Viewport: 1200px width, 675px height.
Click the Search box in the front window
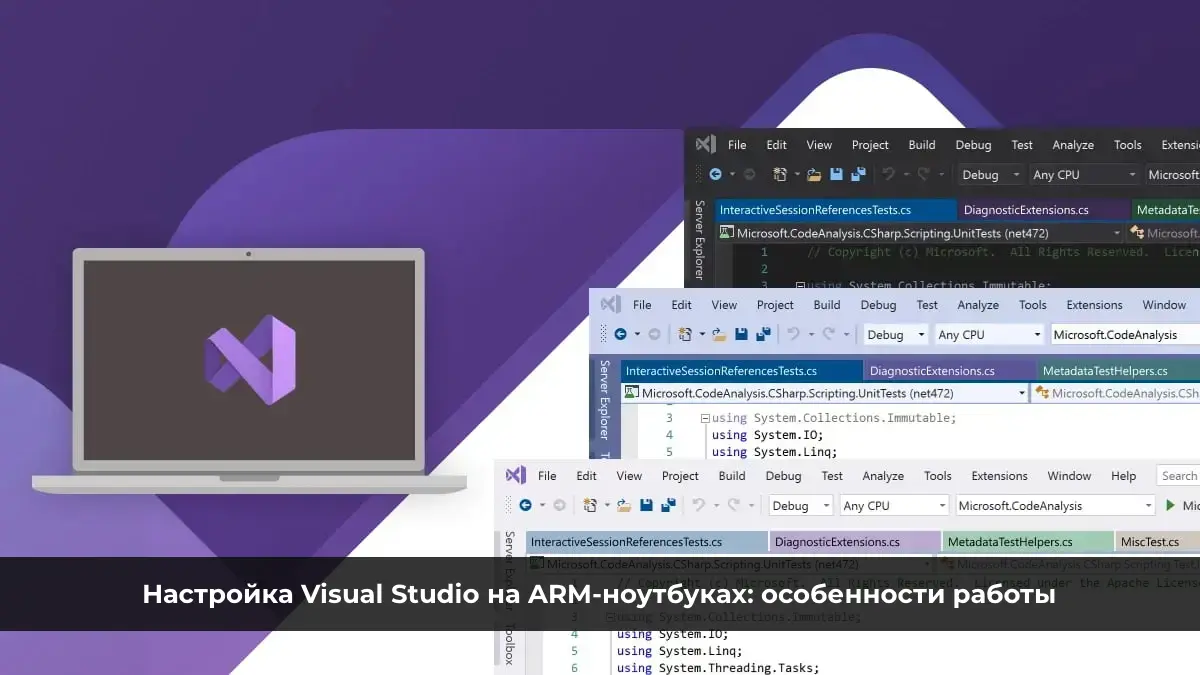(x=1178, y=476)
